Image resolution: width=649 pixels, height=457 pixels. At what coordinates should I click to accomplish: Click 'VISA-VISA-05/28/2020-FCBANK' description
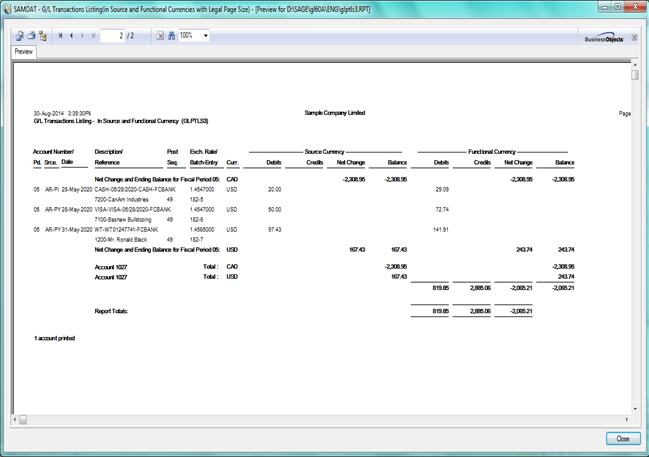[x=132, y=209]
